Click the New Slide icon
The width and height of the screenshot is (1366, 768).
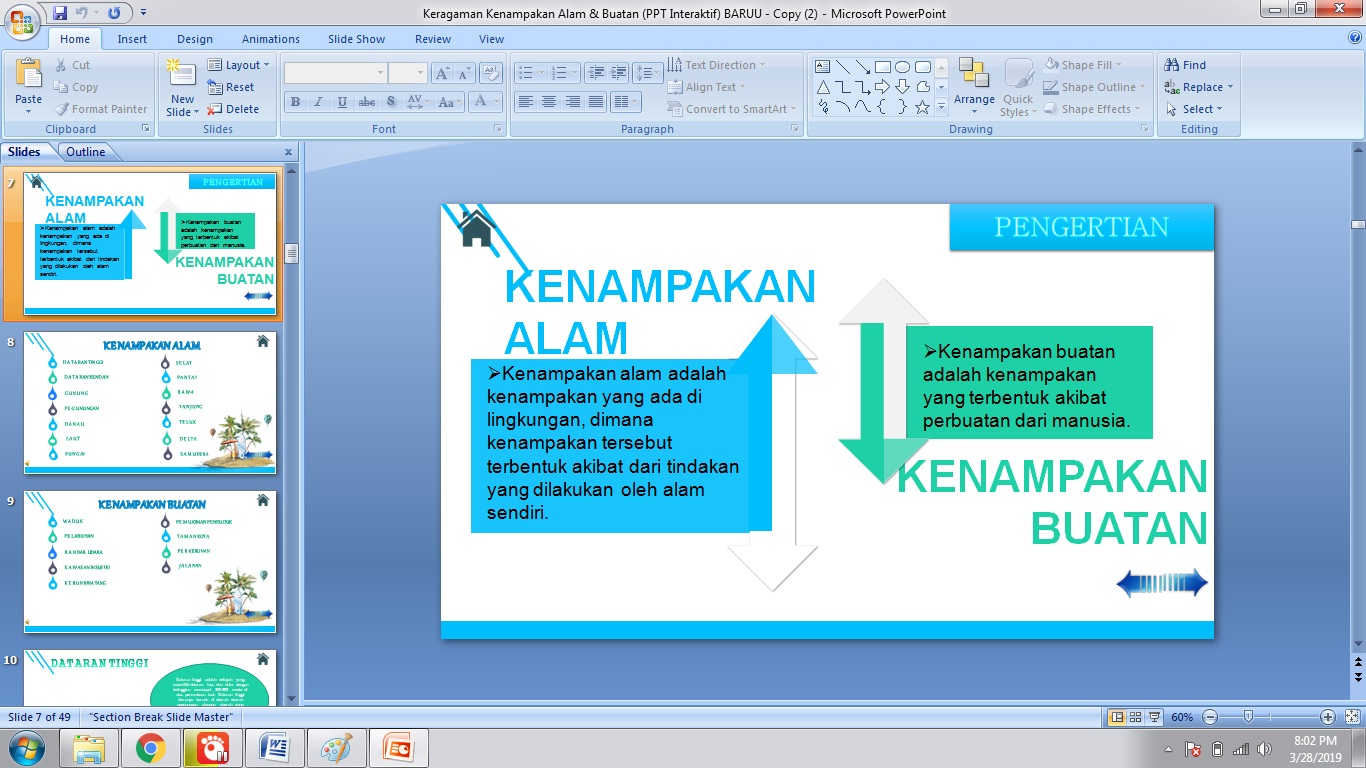(180, 75)
